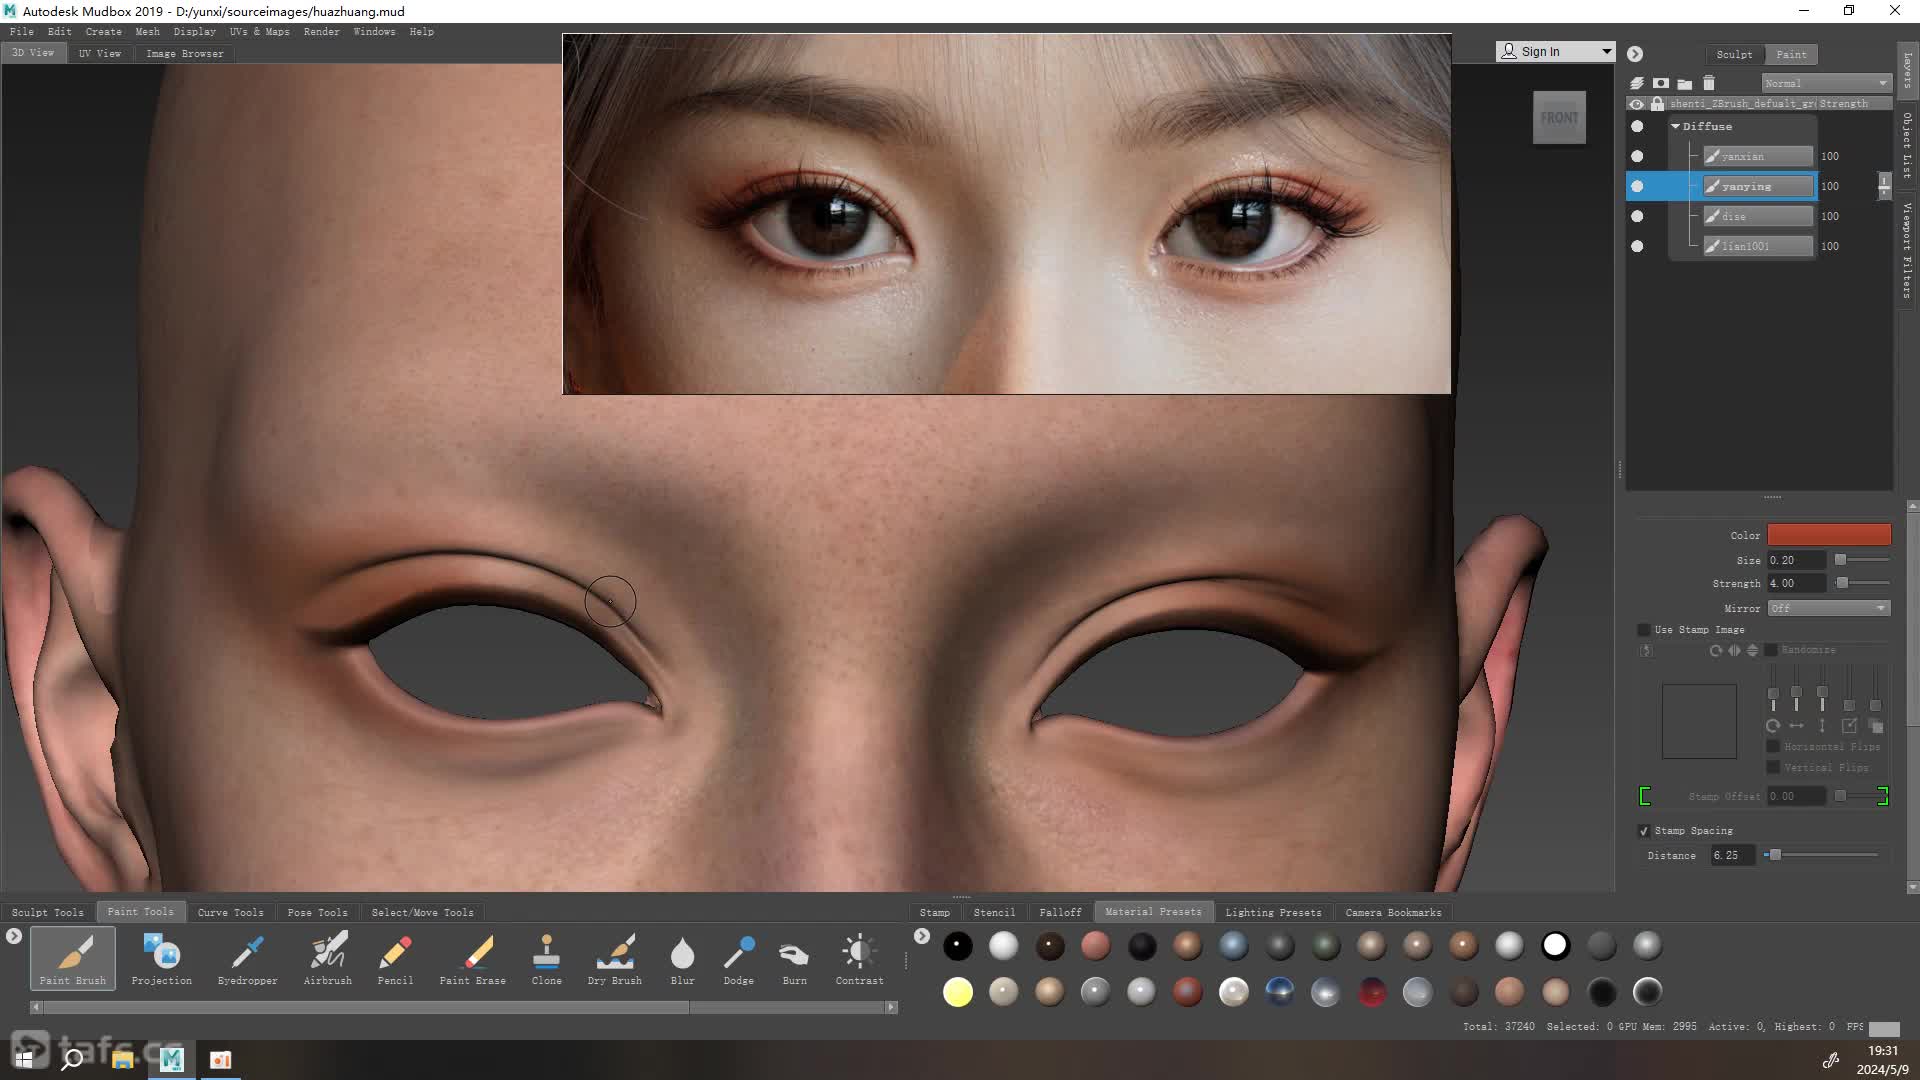The image size is (1920, 1080).
Task: Switch to the UV View tab
Action: click(99, 54)
